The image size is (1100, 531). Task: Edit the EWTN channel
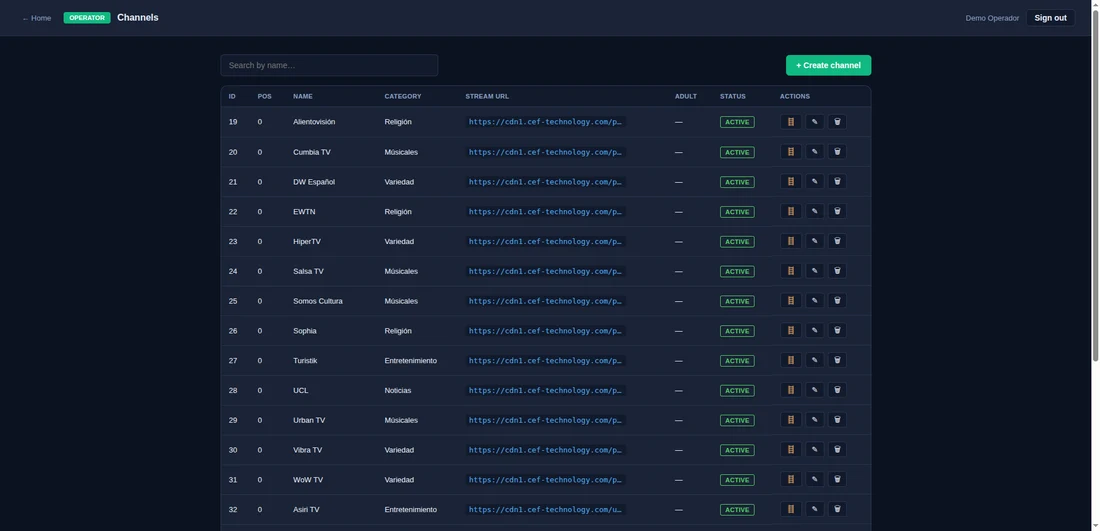pos(814,211)
